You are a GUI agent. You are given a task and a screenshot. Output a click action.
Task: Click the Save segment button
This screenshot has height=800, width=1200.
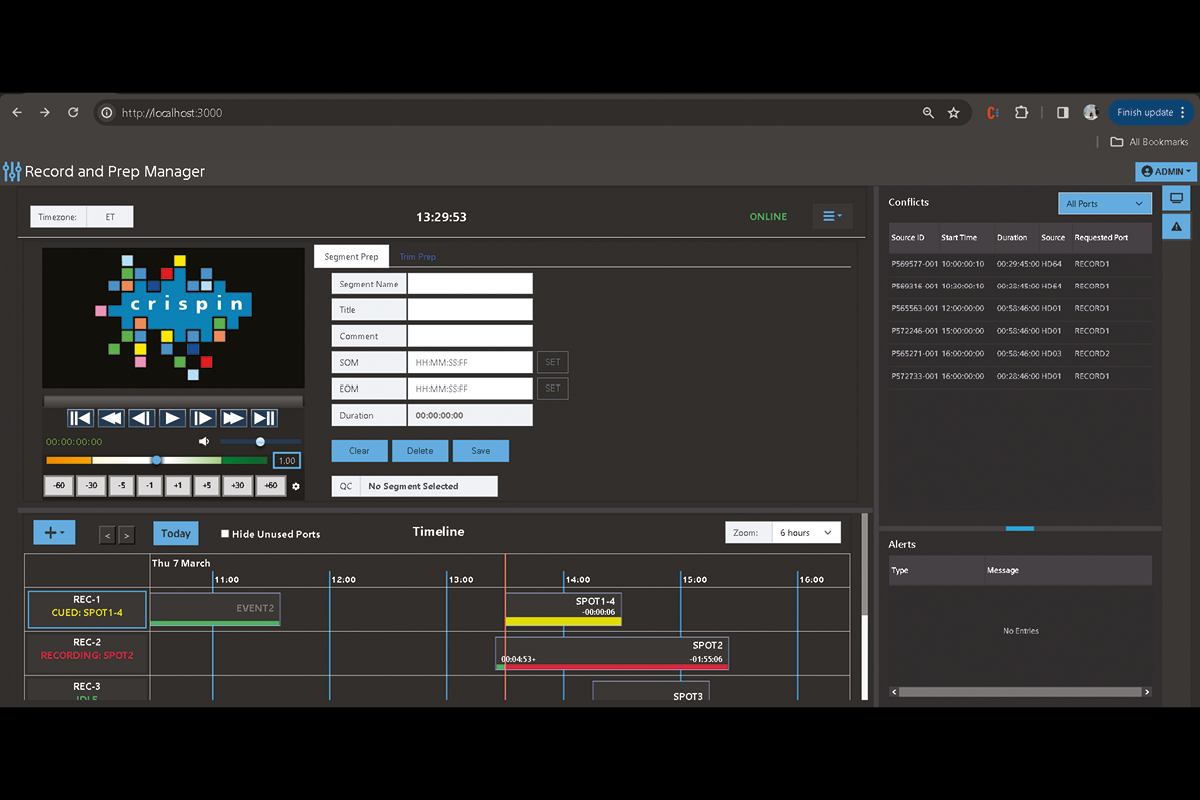(480, 451)
